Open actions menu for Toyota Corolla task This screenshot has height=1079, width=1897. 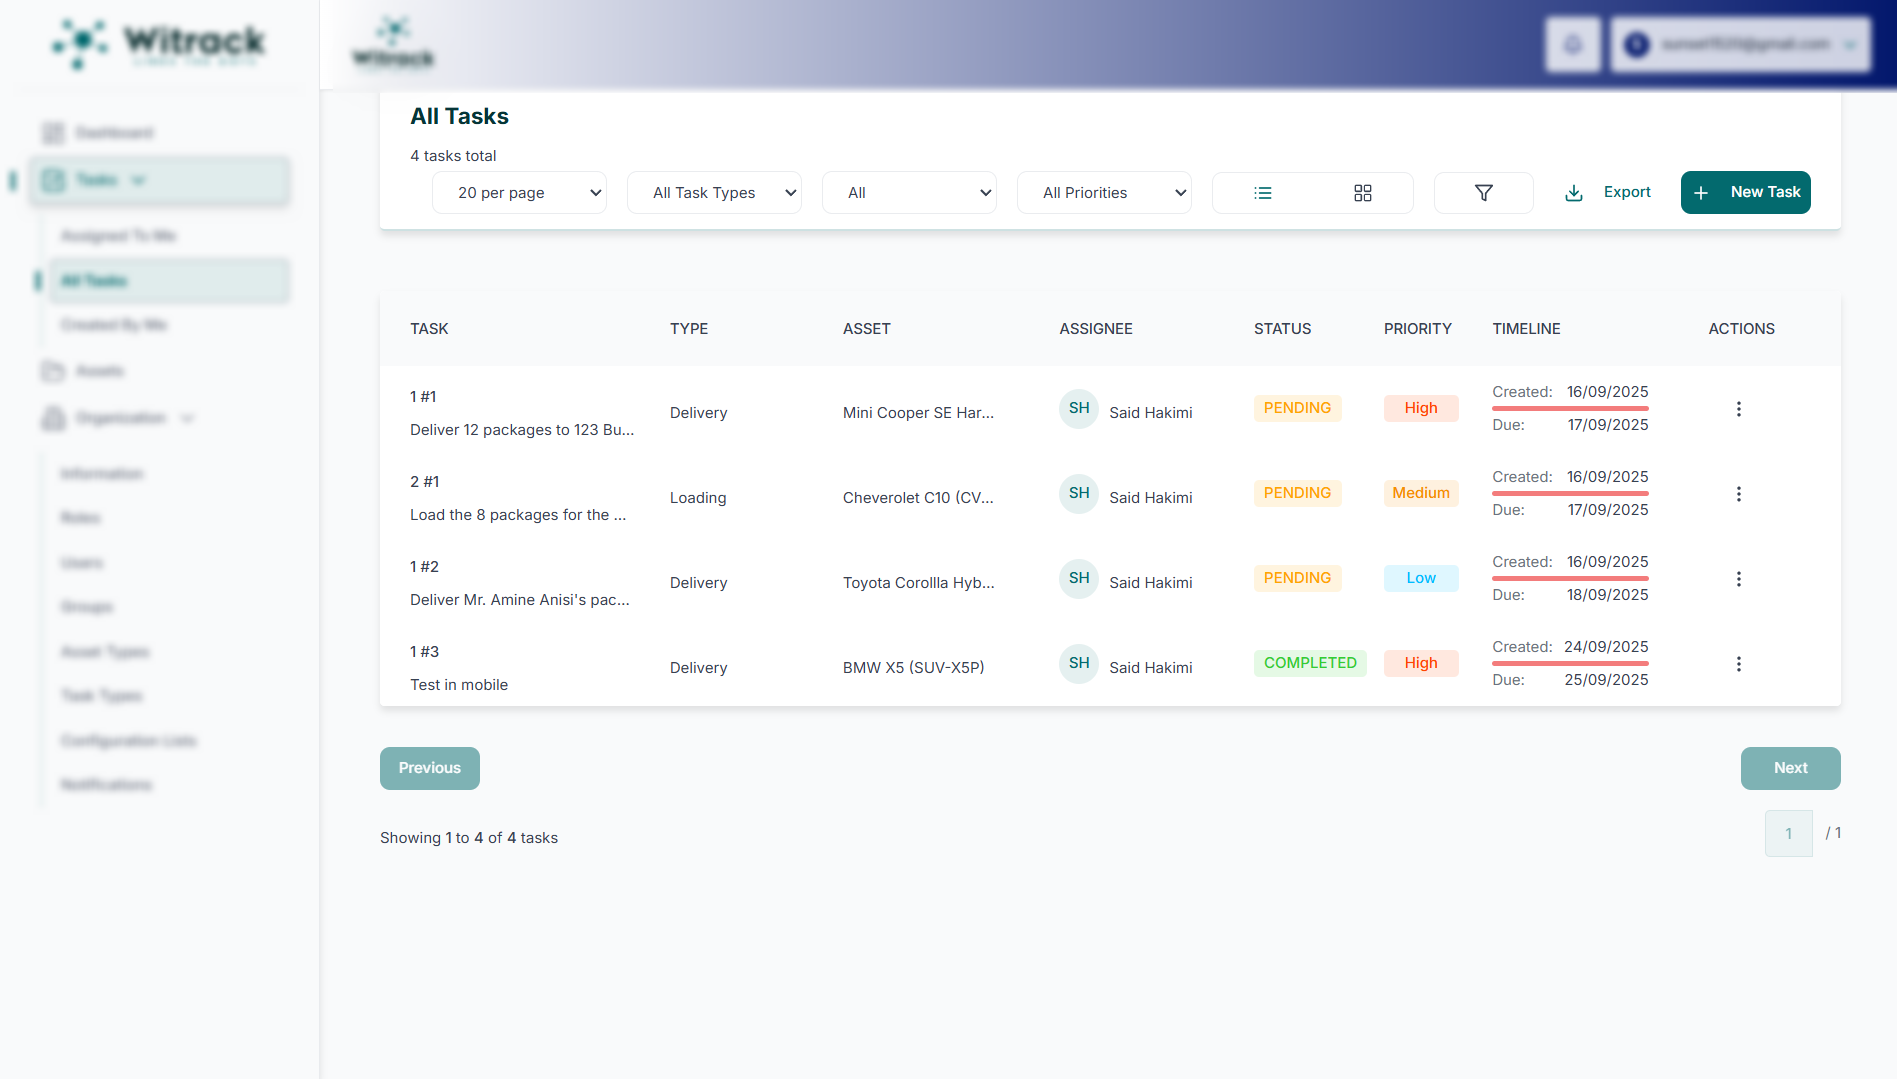click(x=1738, y=579)
